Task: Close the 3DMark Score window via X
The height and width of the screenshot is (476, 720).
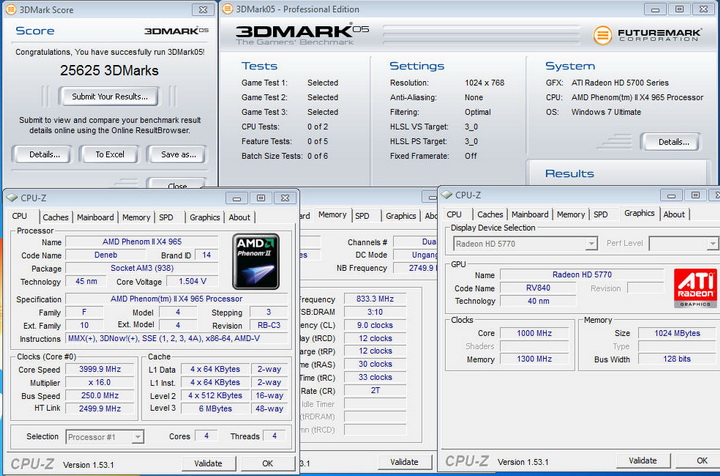Action: [x=203, y=10]
